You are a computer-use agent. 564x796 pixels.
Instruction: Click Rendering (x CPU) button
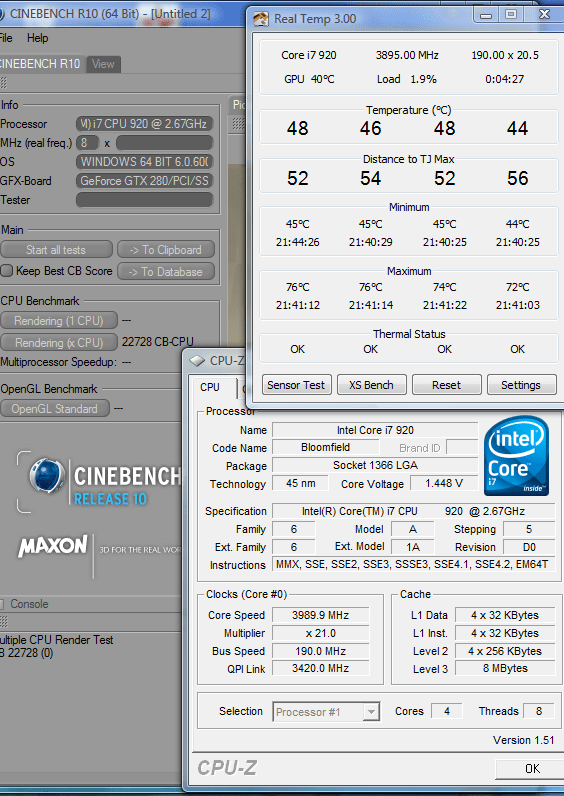tap(59, 343)
